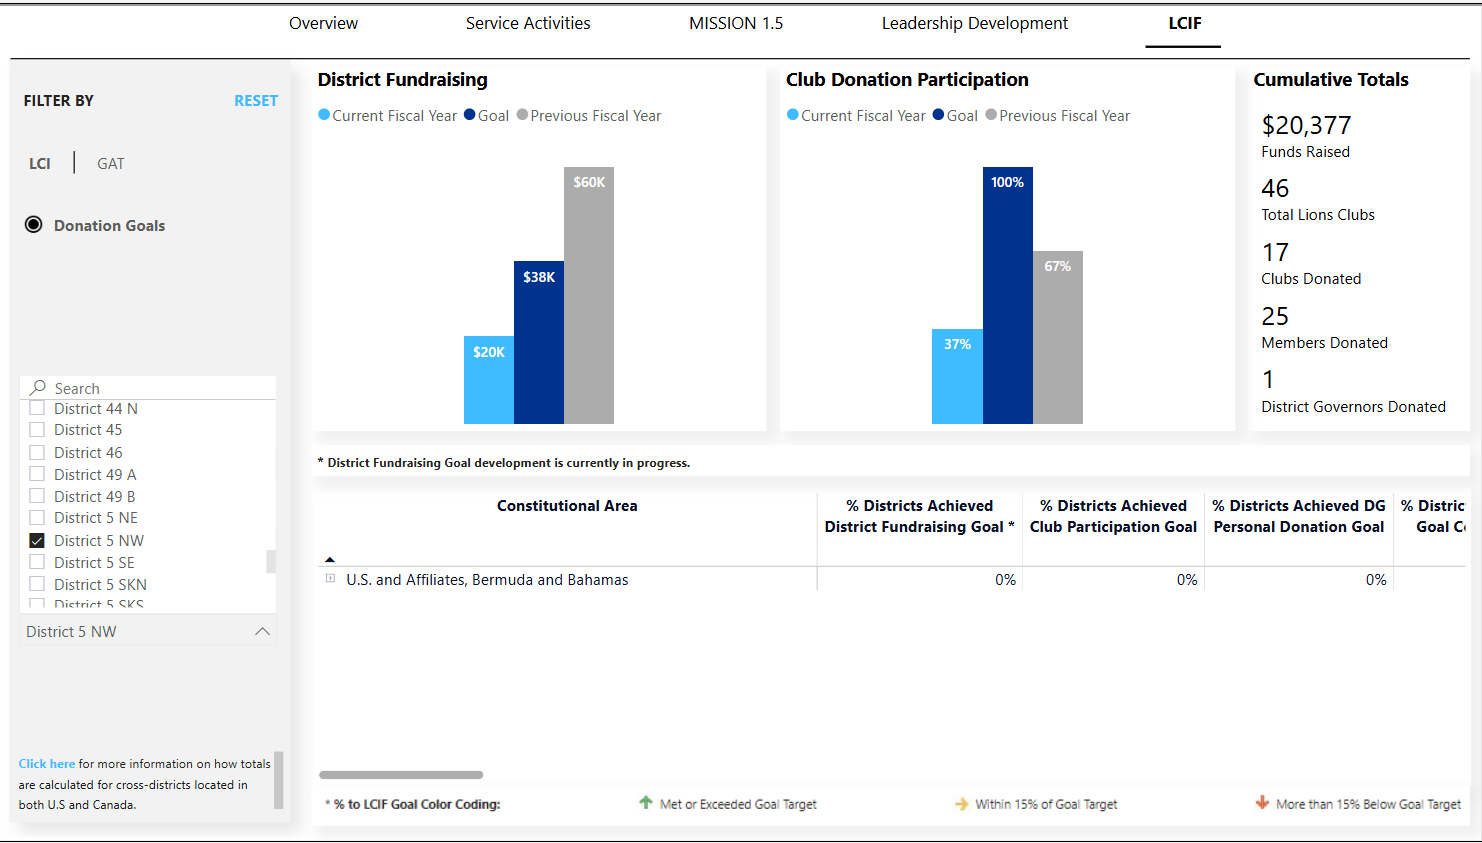Click the search magnifier icon in district filter
This screenshot has width=1482, height=843.
click(x=38, y=388)
